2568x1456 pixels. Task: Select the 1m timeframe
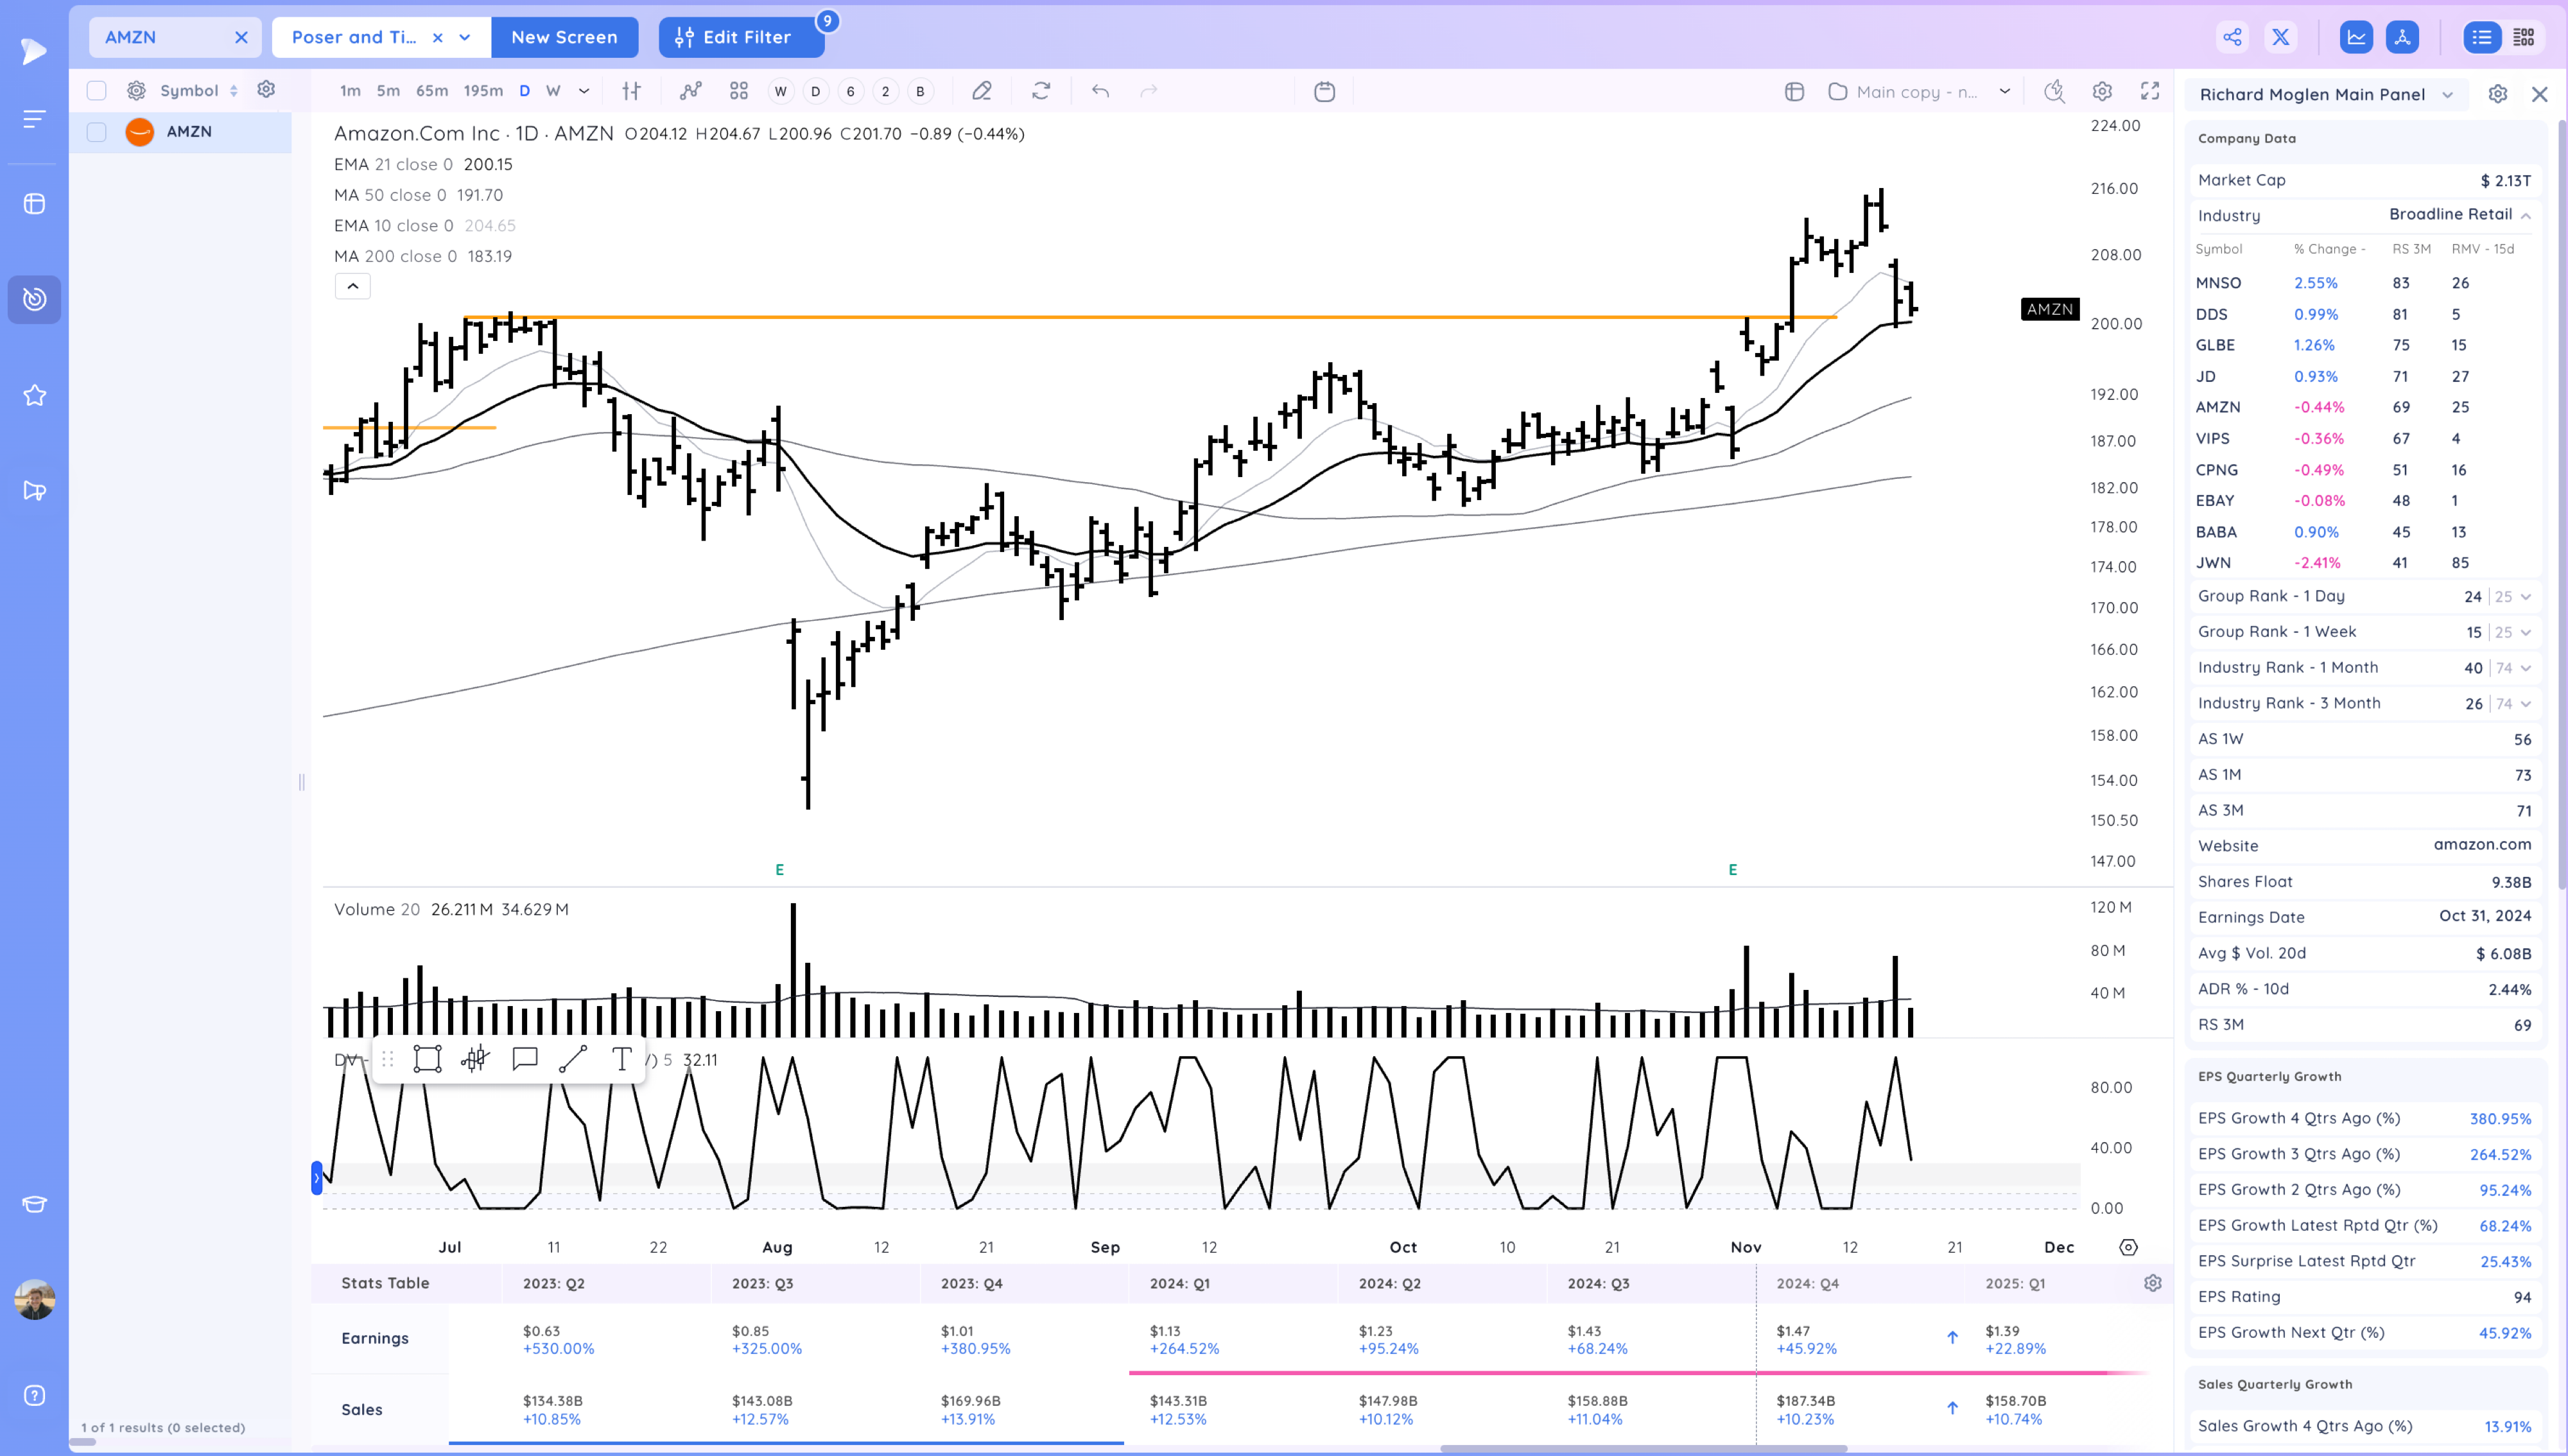pos(350,91)
